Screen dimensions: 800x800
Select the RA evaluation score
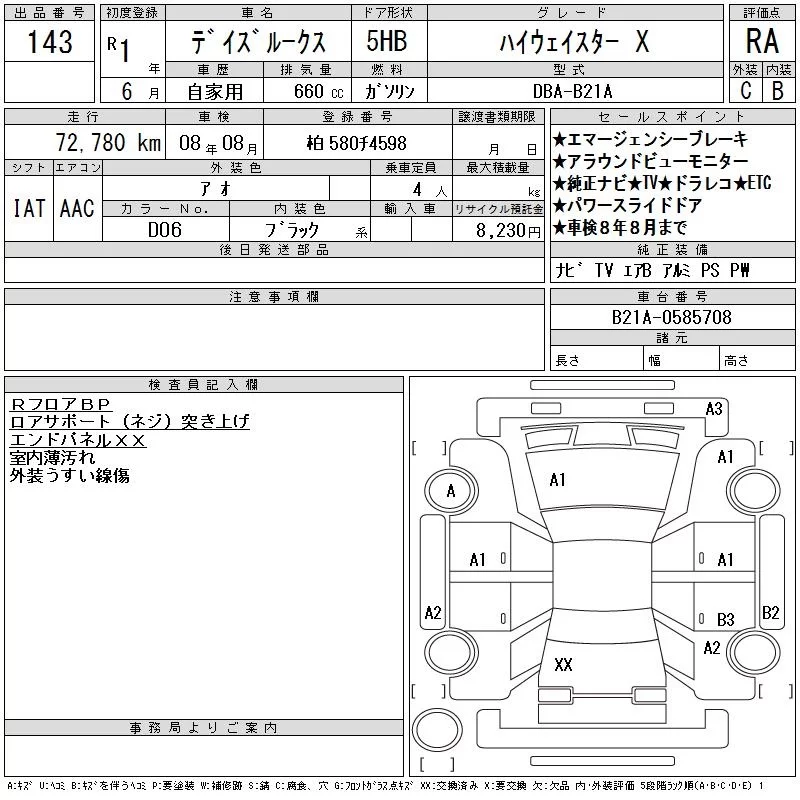point(762,41)
